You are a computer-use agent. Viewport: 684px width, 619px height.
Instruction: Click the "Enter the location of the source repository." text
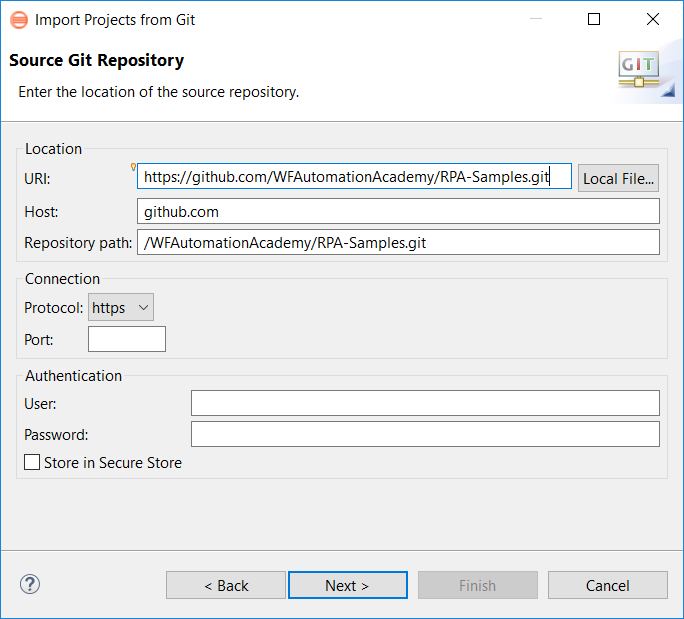[159, 92]
